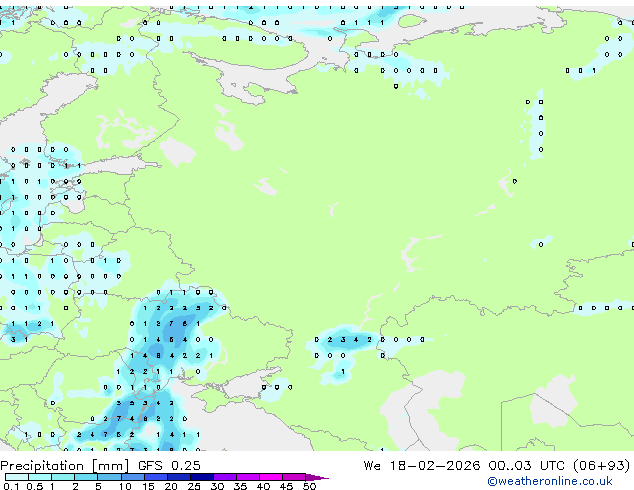Select the 30–35 mm purple swatch
This screenshot has width=634, height=490.
(224, 477)
